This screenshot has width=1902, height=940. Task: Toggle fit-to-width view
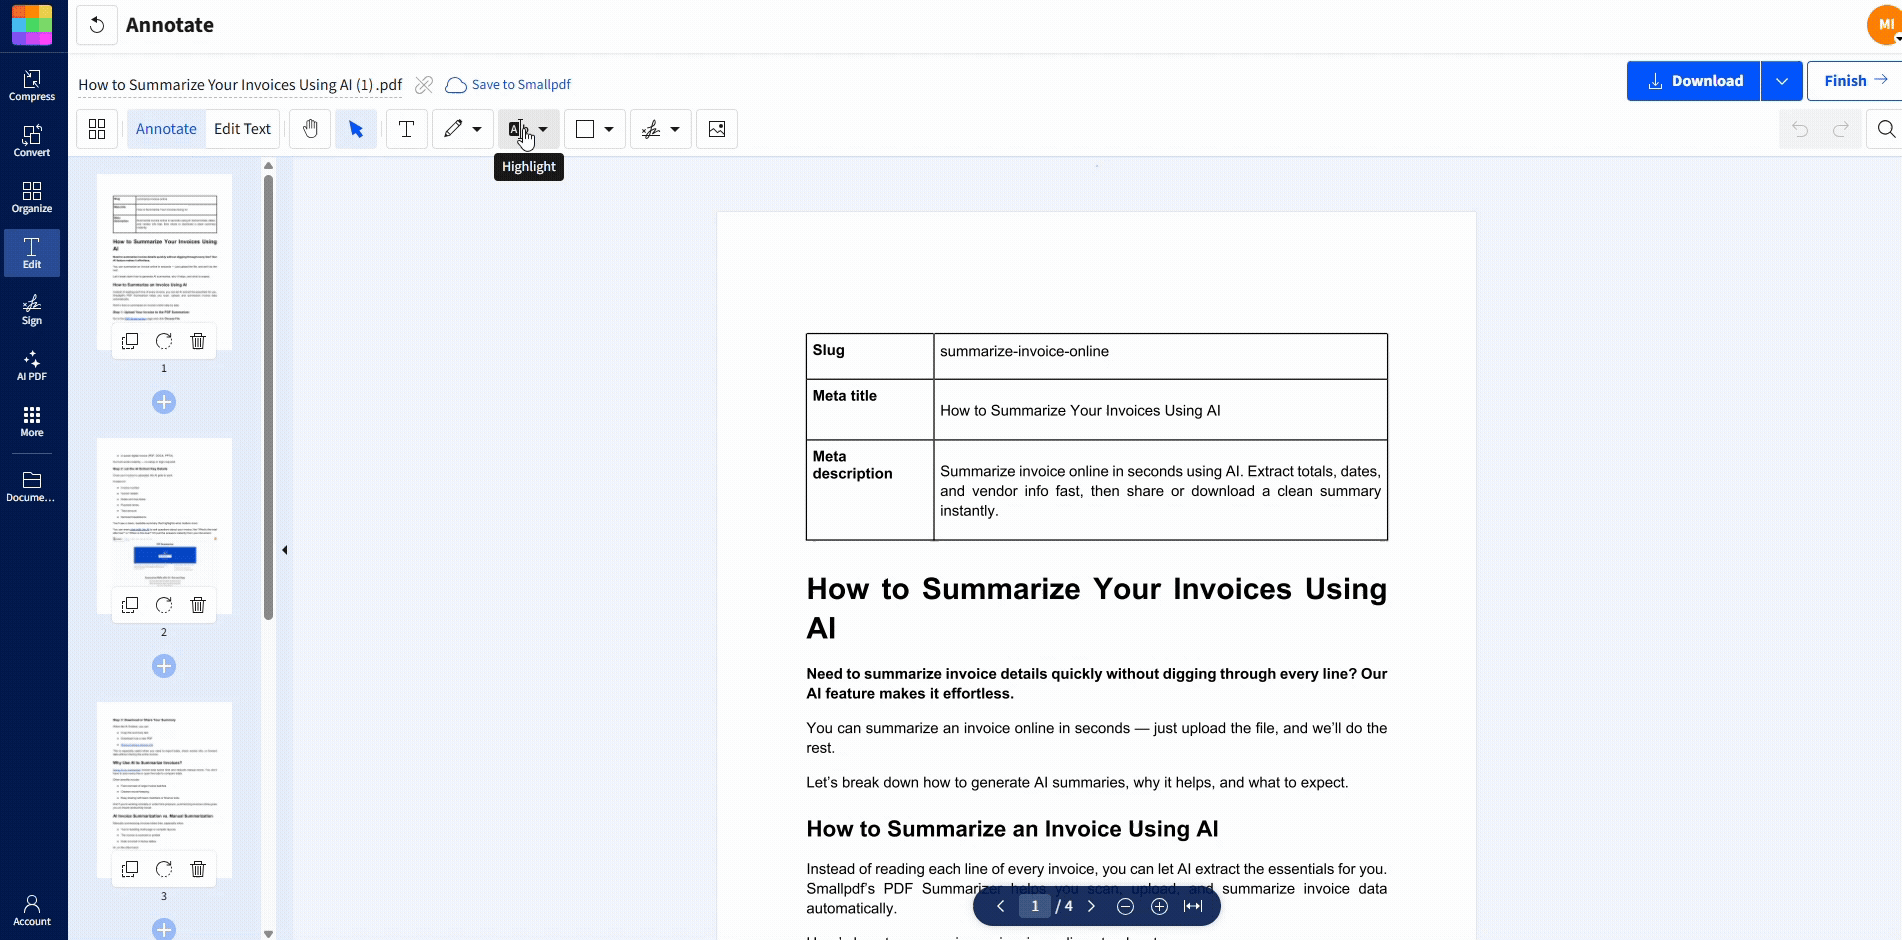[x=1193, y=906]
